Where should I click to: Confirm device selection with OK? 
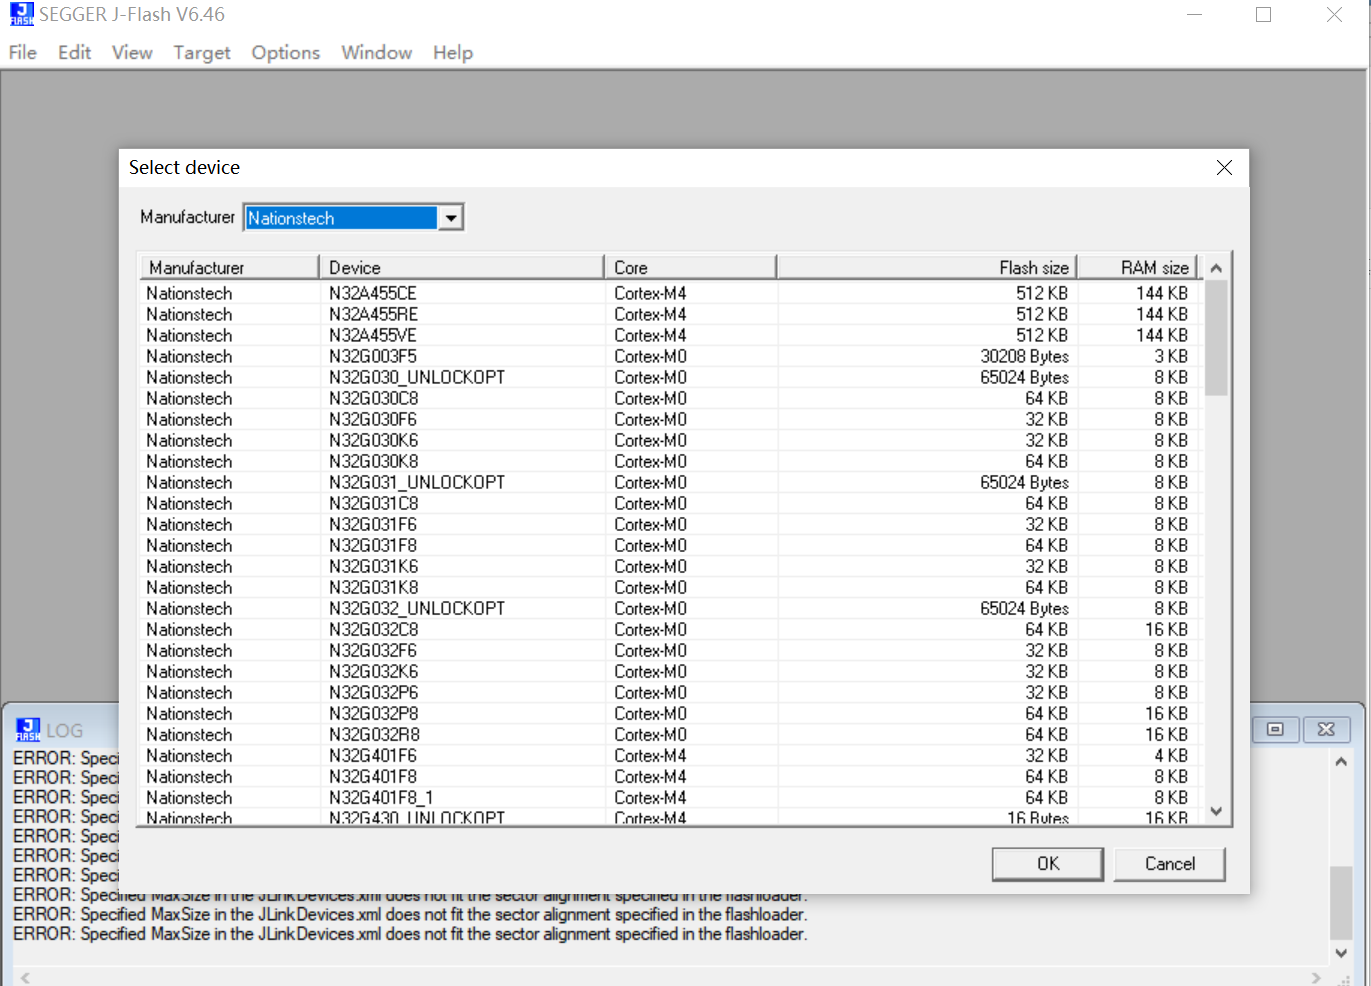click(1047, 864)
